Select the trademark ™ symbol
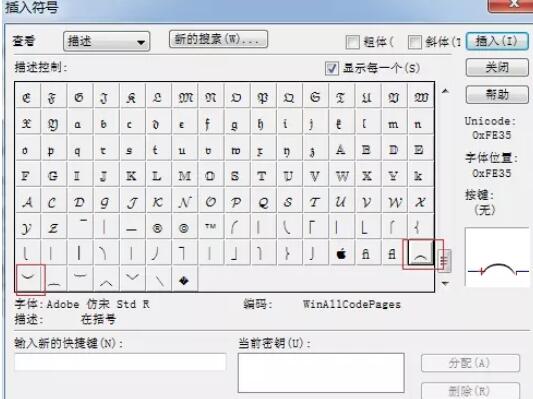This screenshot has height=399, width=533. point(210,228)
